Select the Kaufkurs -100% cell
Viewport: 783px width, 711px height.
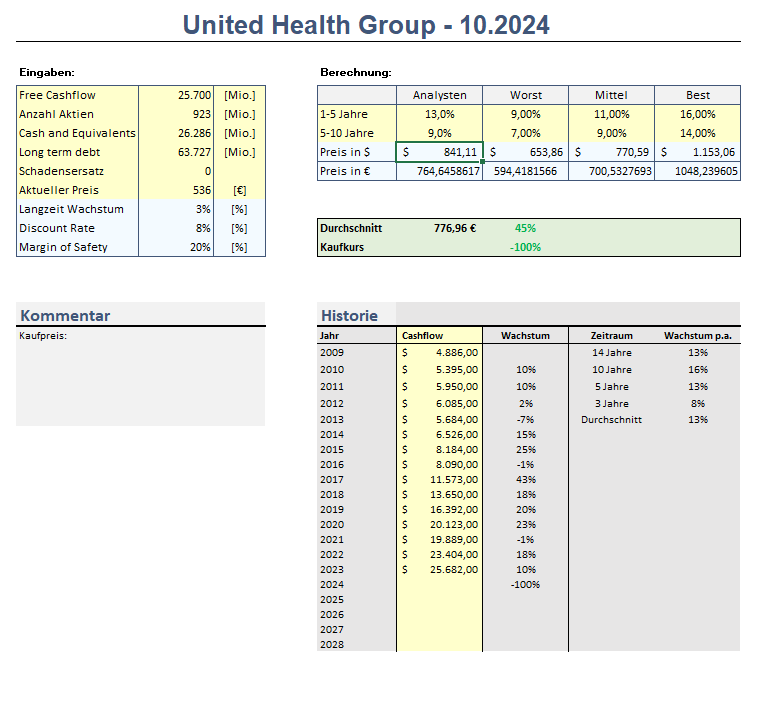[x=525, y=247]
